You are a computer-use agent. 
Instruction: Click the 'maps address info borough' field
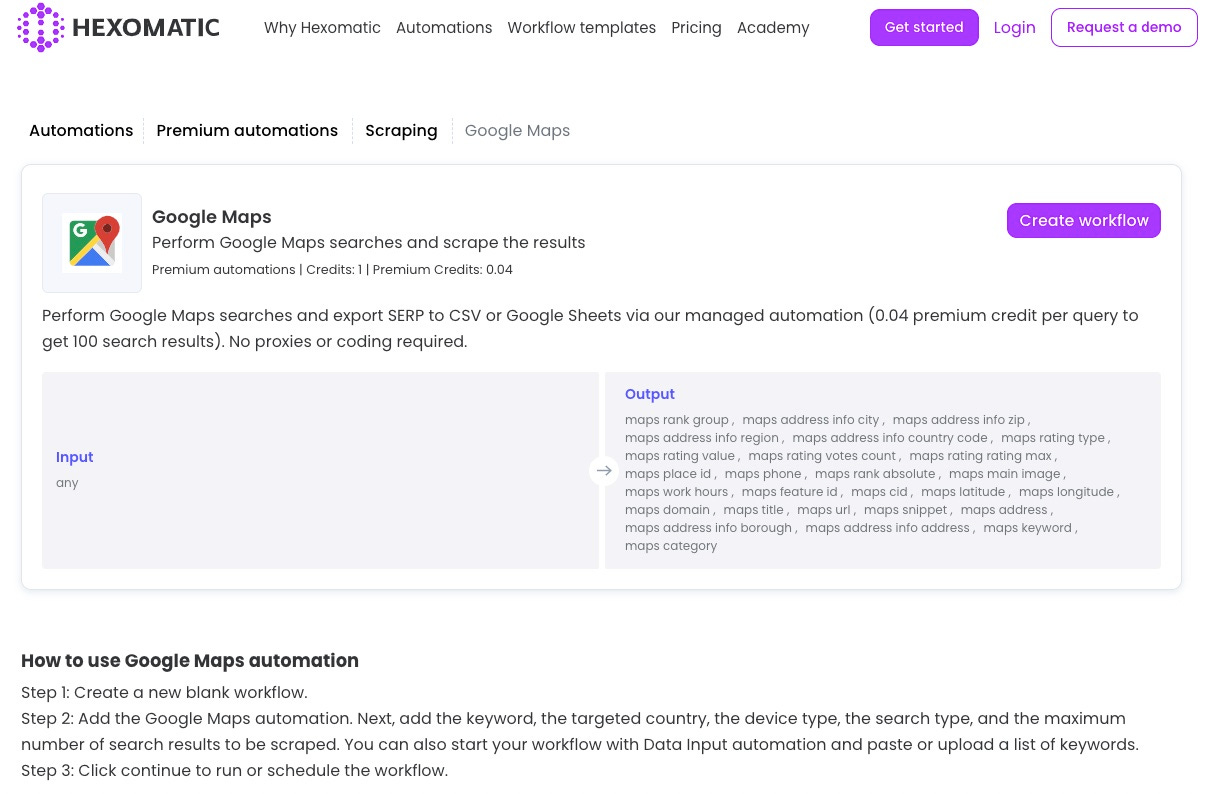tap(709, 528)
